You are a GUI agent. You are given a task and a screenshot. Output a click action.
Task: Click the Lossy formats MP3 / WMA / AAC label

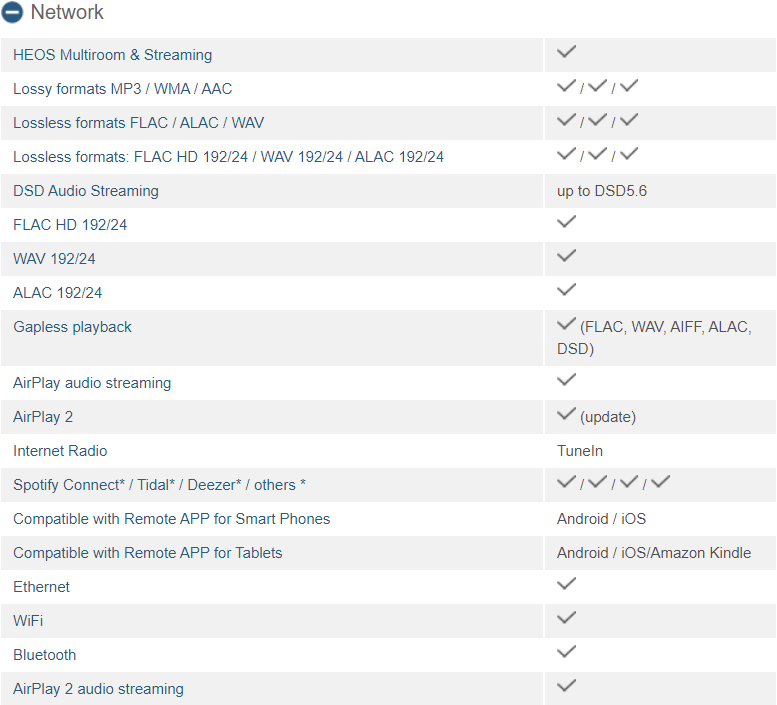(x=122, y=89)
